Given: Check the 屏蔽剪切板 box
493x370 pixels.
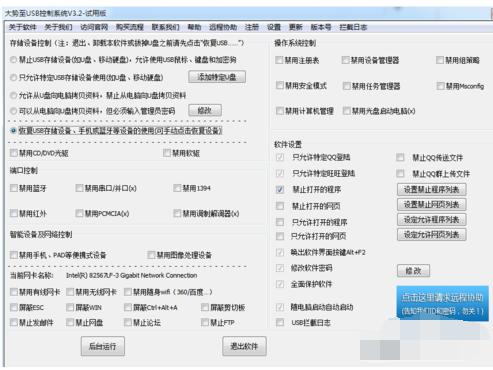Looking at the screenshot, I should [205, 307].
